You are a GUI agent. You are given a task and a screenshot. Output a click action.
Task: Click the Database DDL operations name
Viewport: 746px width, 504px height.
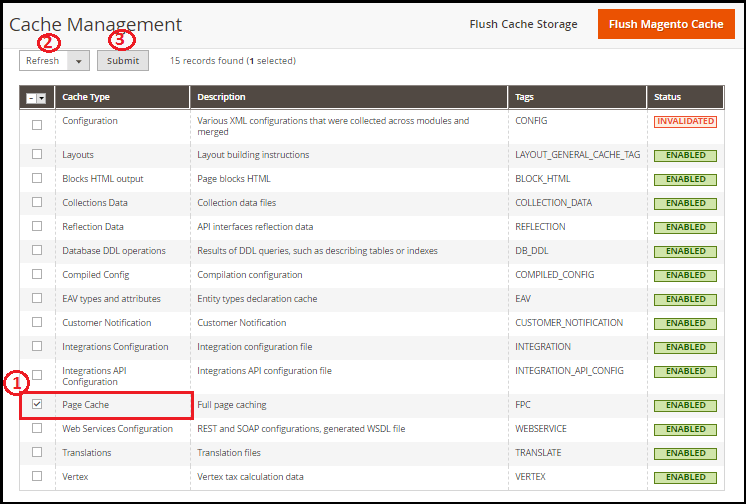click(114, 251)
